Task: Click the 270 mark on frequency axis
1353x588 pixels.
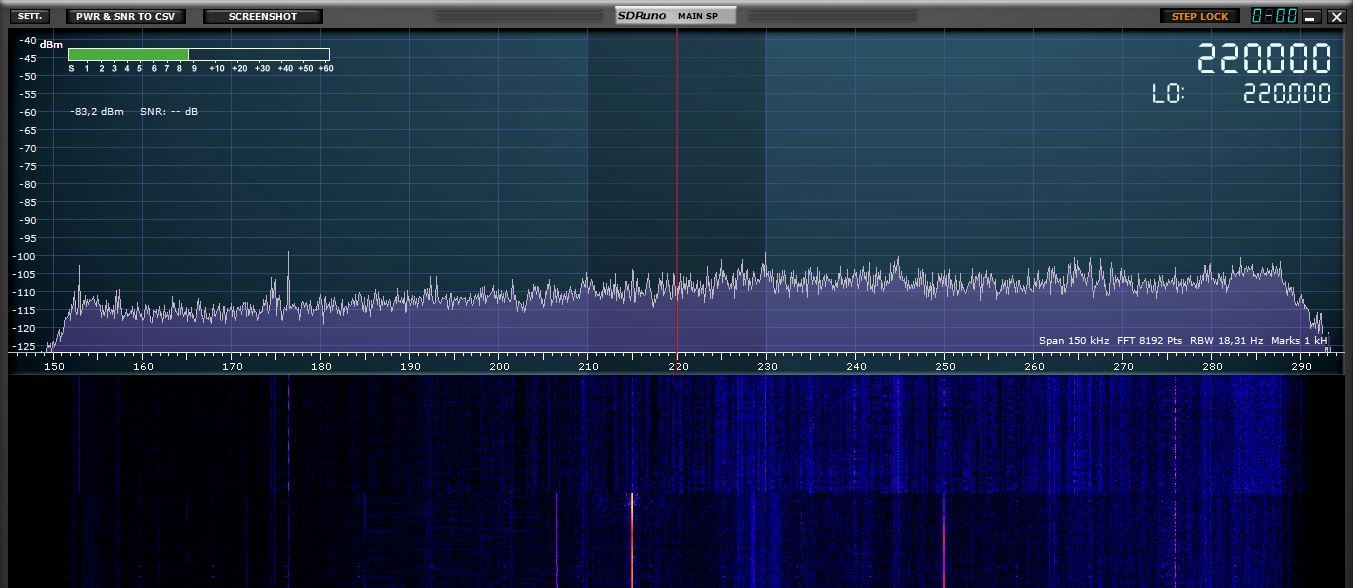Action: 1123,366
